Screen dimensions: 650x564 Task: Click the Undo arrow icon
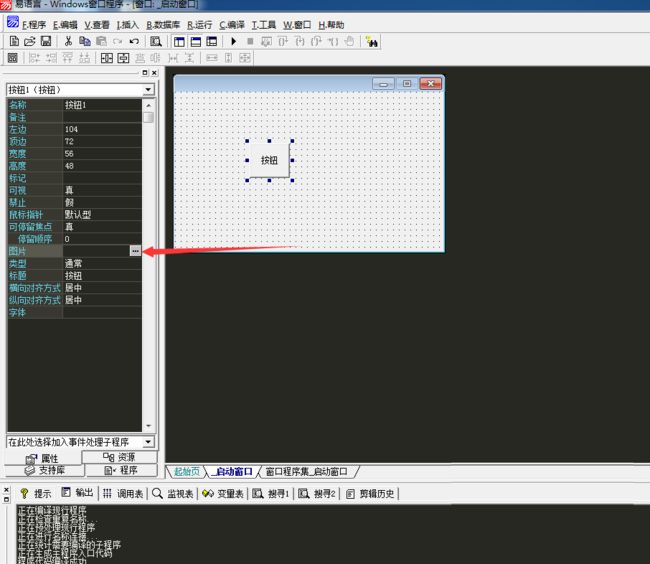pos(134,41)
